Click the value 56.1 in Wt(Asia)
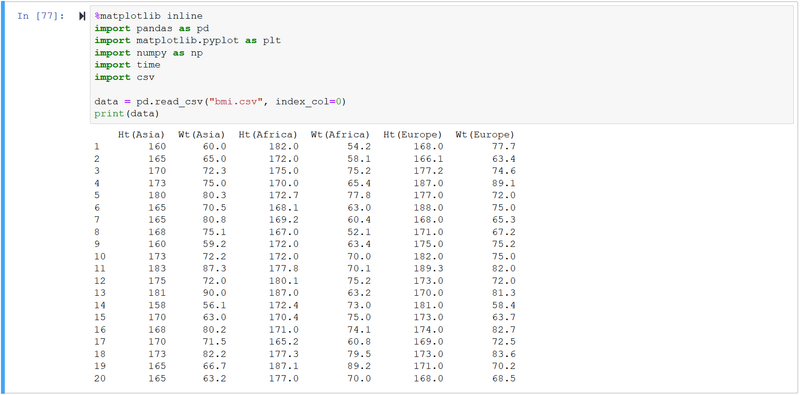Viewport: 800px width, 395px height. 214,305
